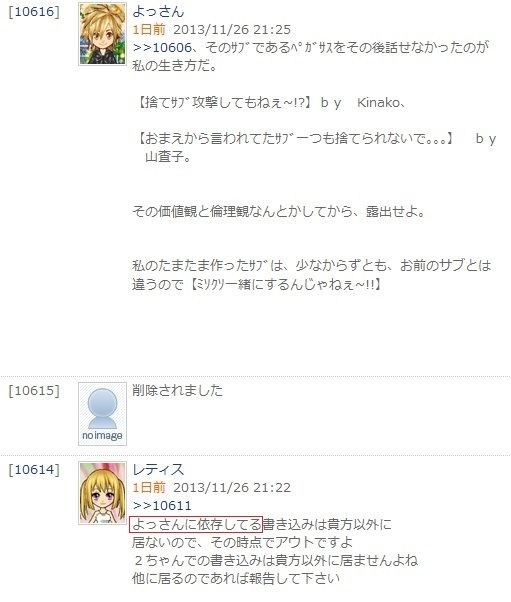The height and width of the screenshot is (602, 511).
Task: Click the name Kinako in the quote
Action: point(379,103)
